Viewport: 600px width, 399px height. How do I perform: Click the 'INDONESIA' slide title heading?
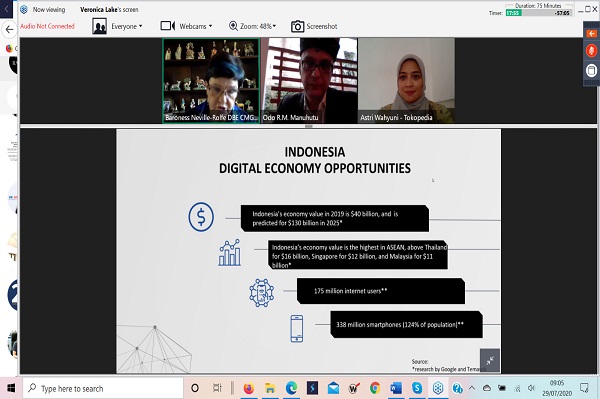coord(315,152)
